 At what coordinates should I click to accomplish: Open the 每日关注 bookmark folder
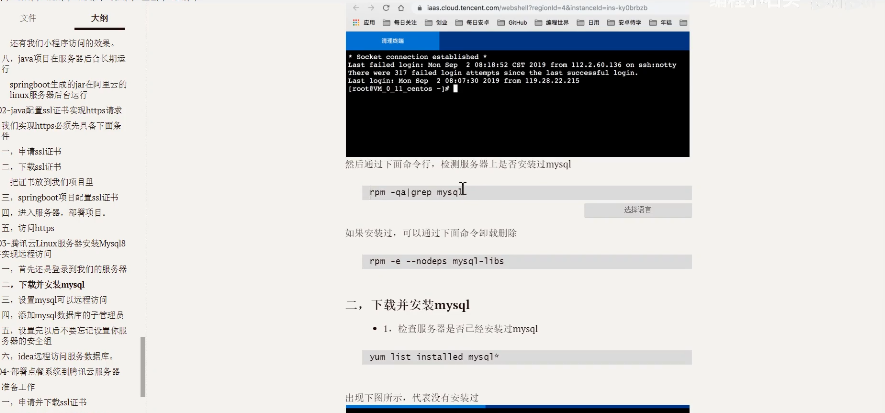coord(400,23)
